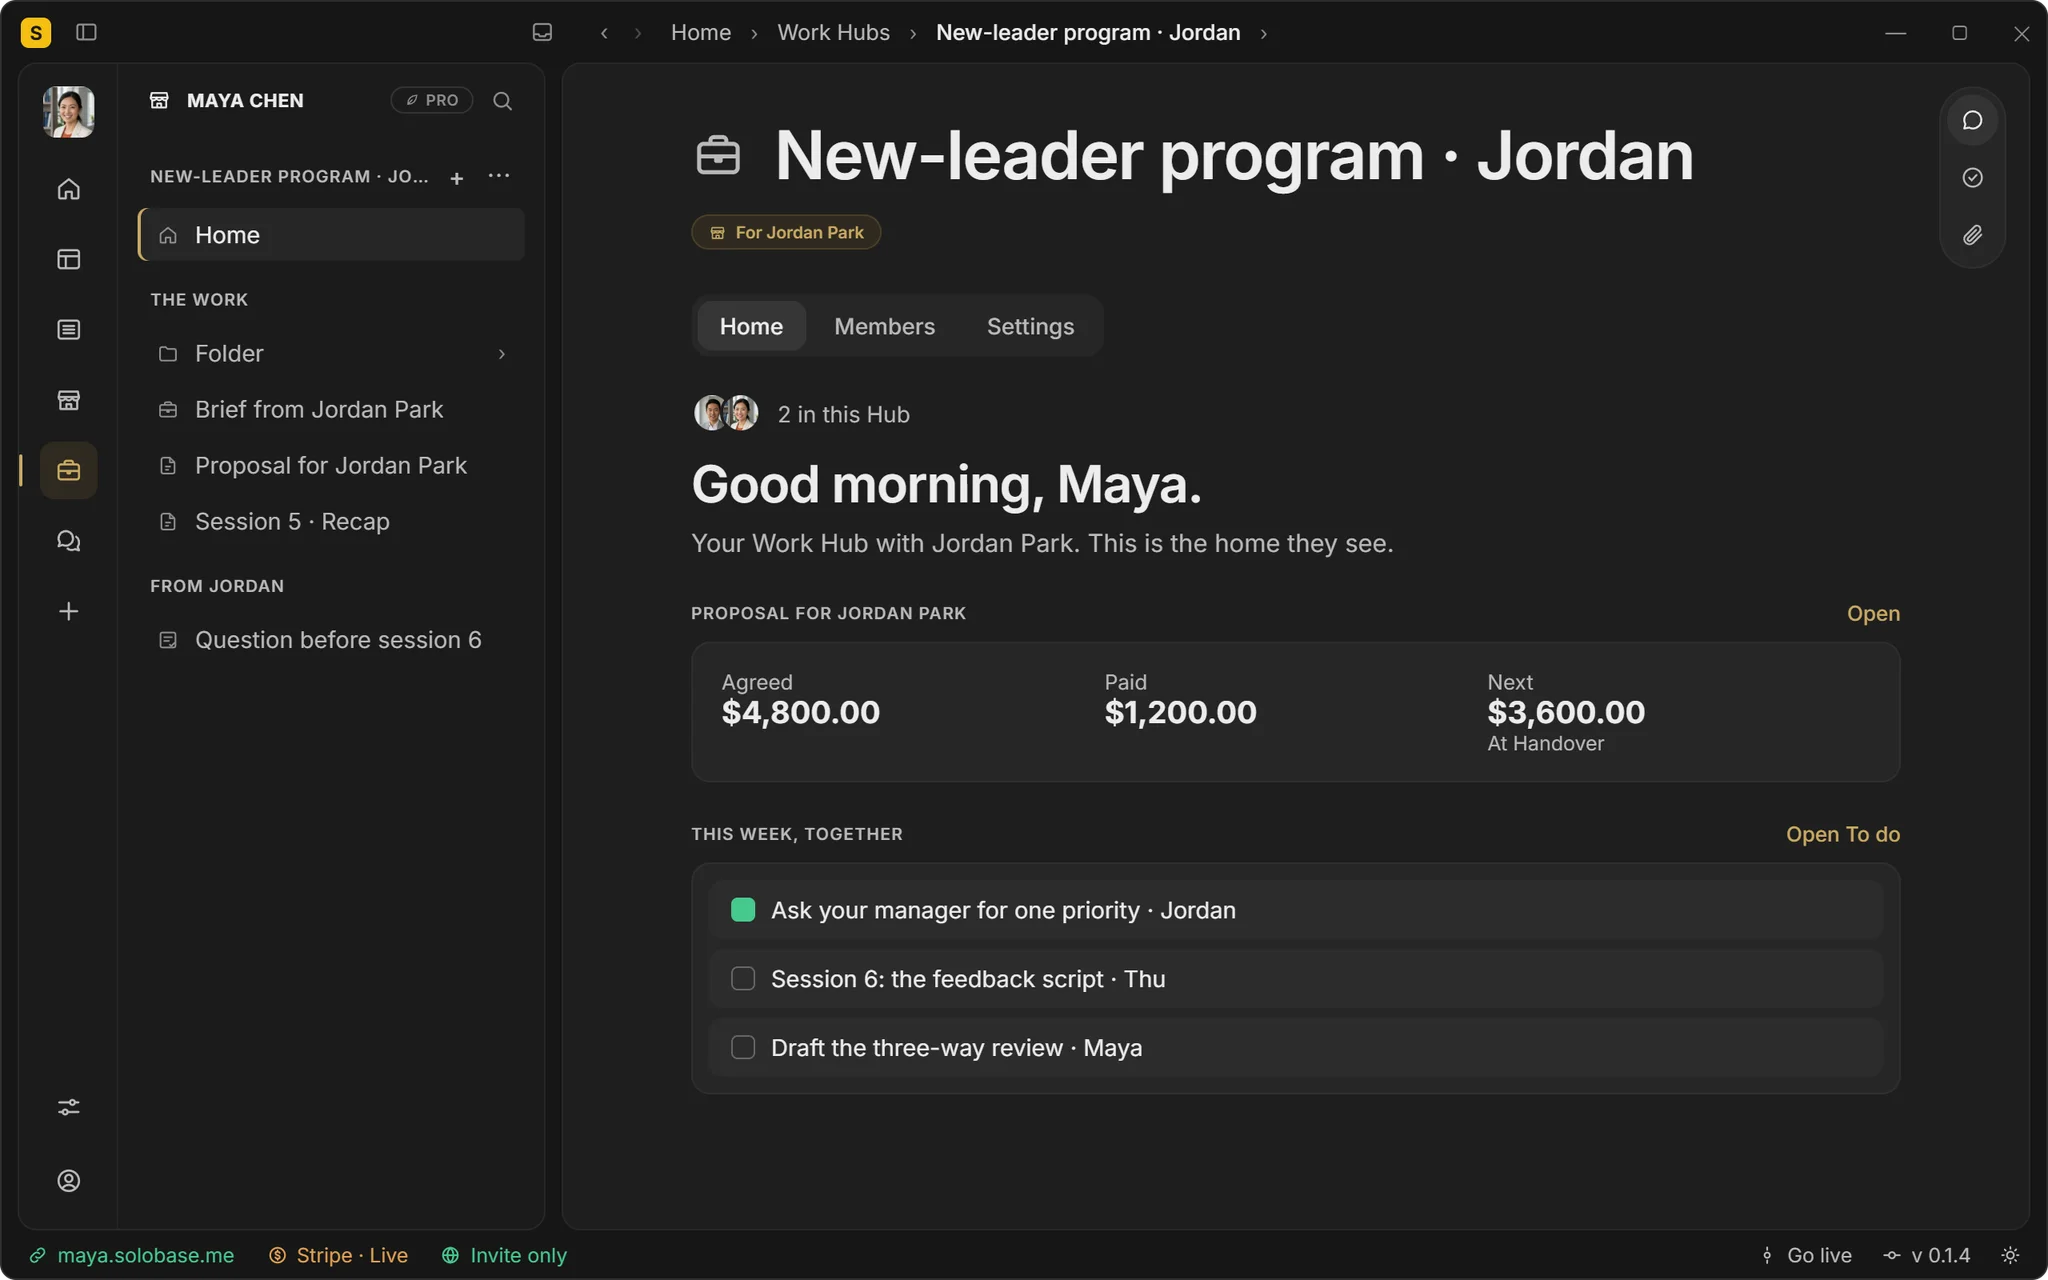Navigate back with the left arrow
Screen dimensions: 2048x1280
pos(604,33)
